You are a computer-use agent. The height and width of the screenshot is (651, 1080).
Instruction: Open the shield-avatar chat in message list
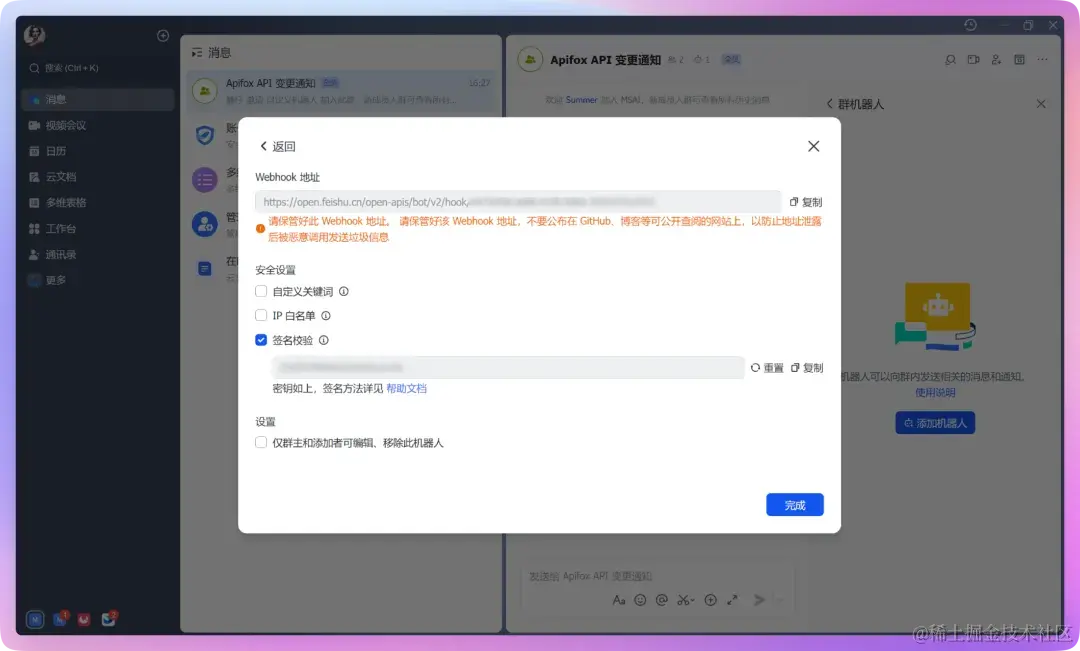click(205, 135)
